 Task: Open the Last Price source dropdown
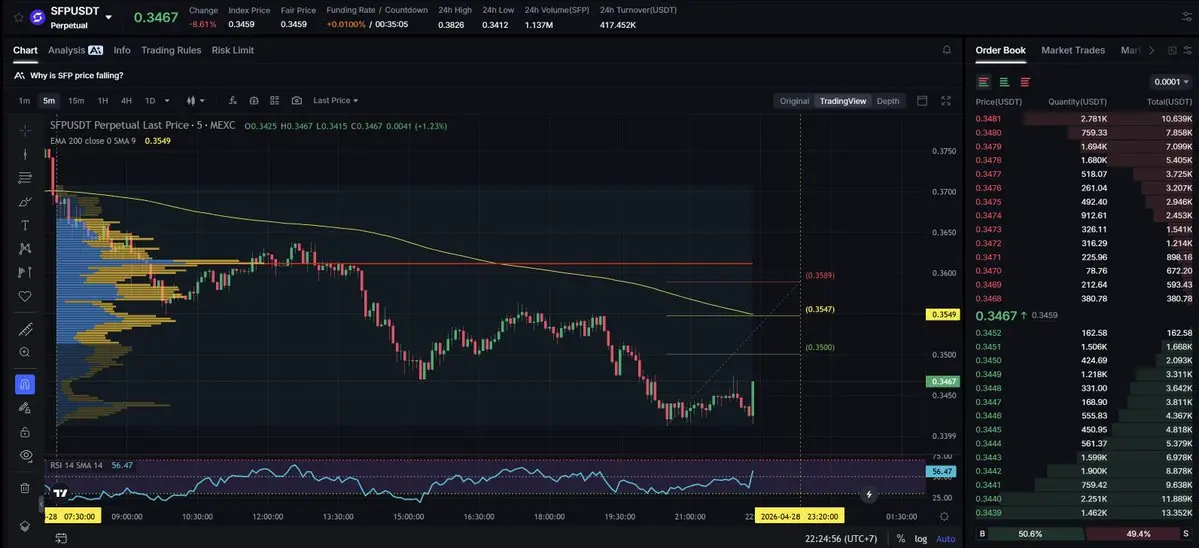(336, 100)
